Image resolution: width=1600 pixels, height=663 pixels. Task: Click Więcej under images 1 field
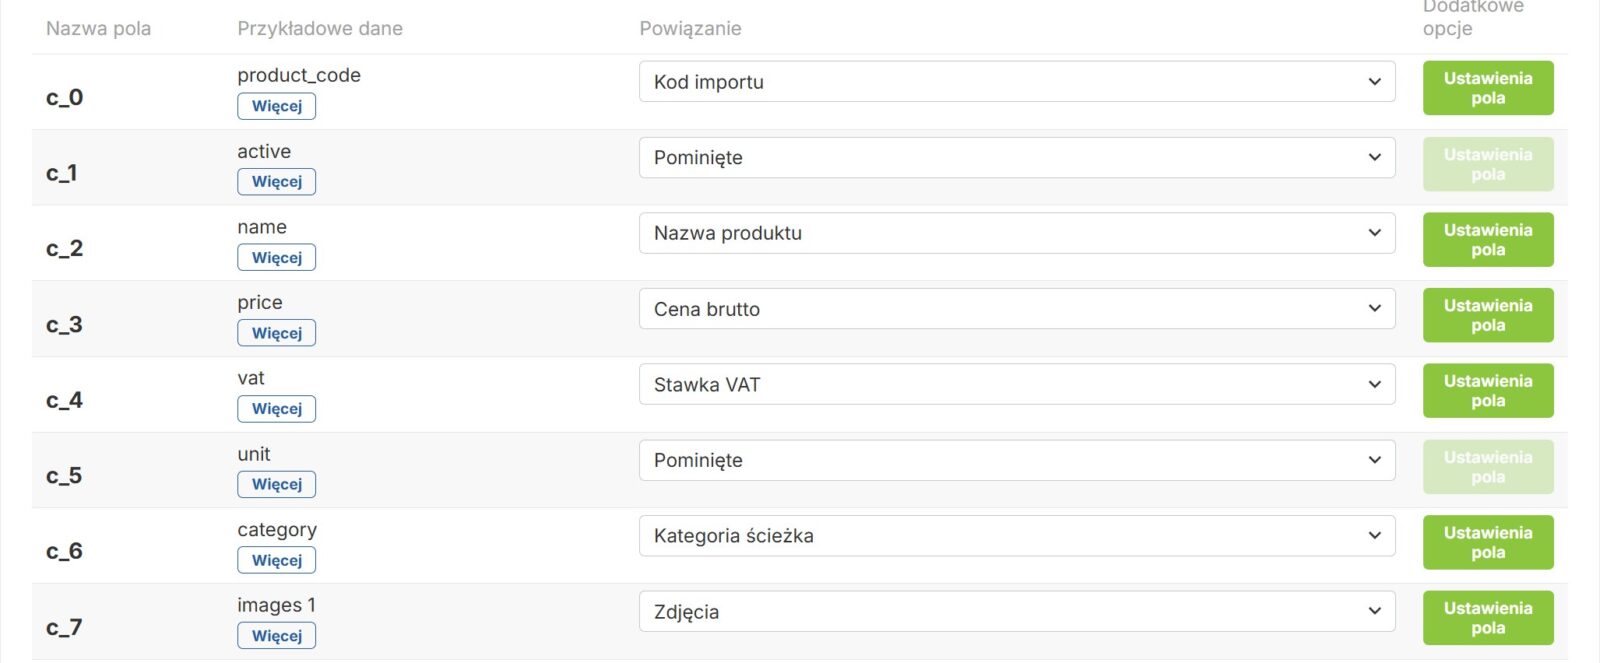coord(276,636)
